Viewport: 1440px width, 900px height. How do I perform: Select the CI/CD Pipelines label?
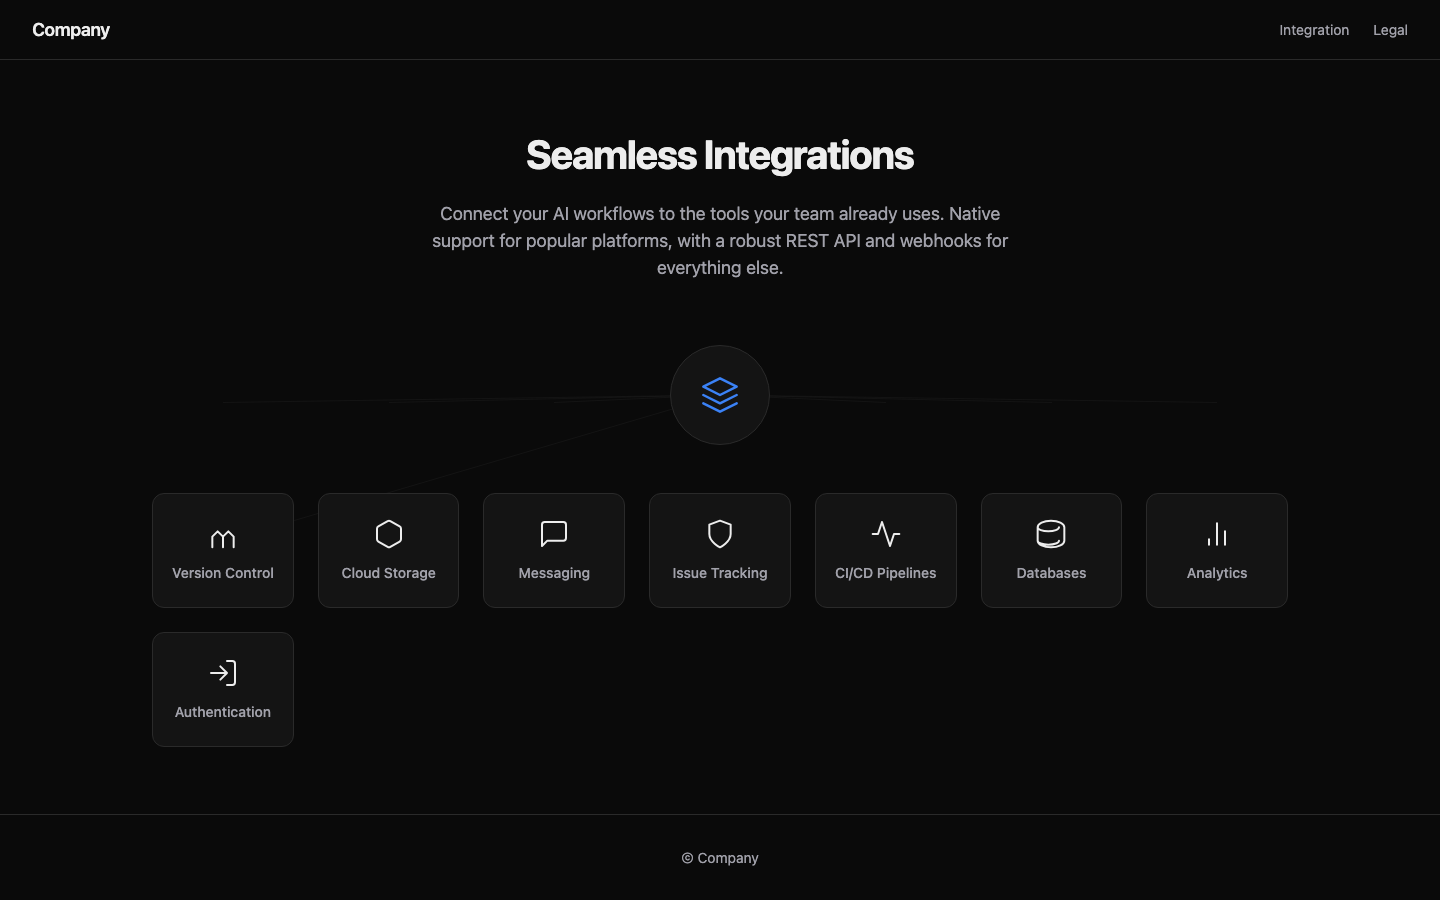click(886, 573)
